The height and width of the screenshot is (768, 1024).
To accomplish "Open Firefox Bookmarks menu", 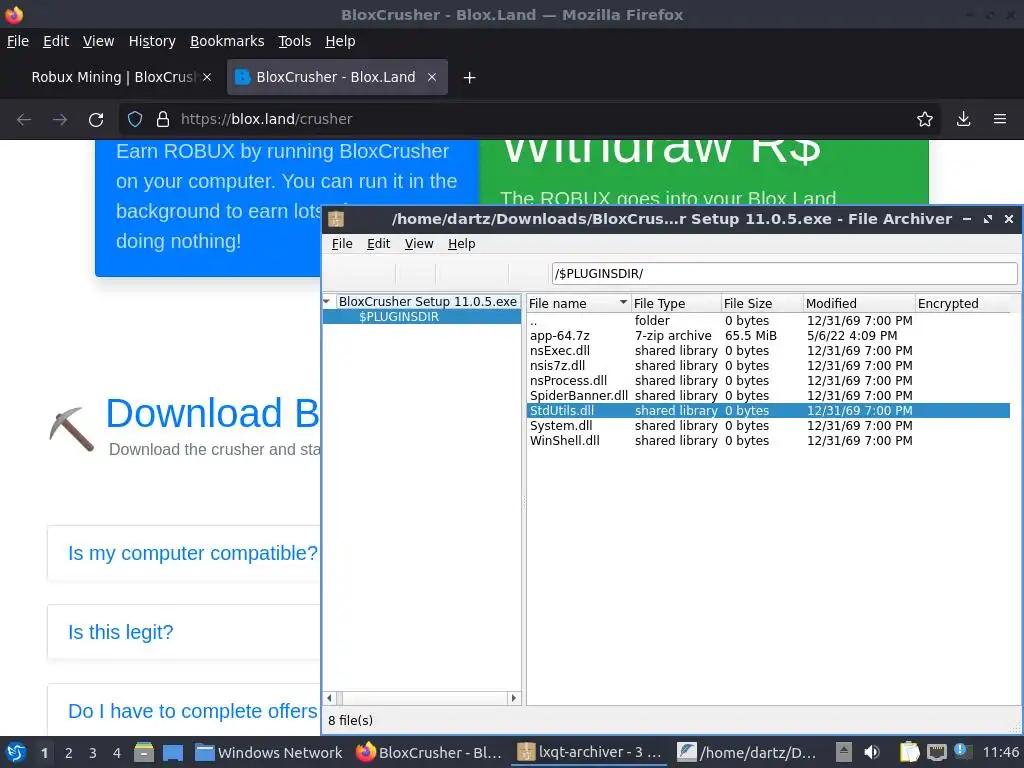I will click(x=227, y=41).
